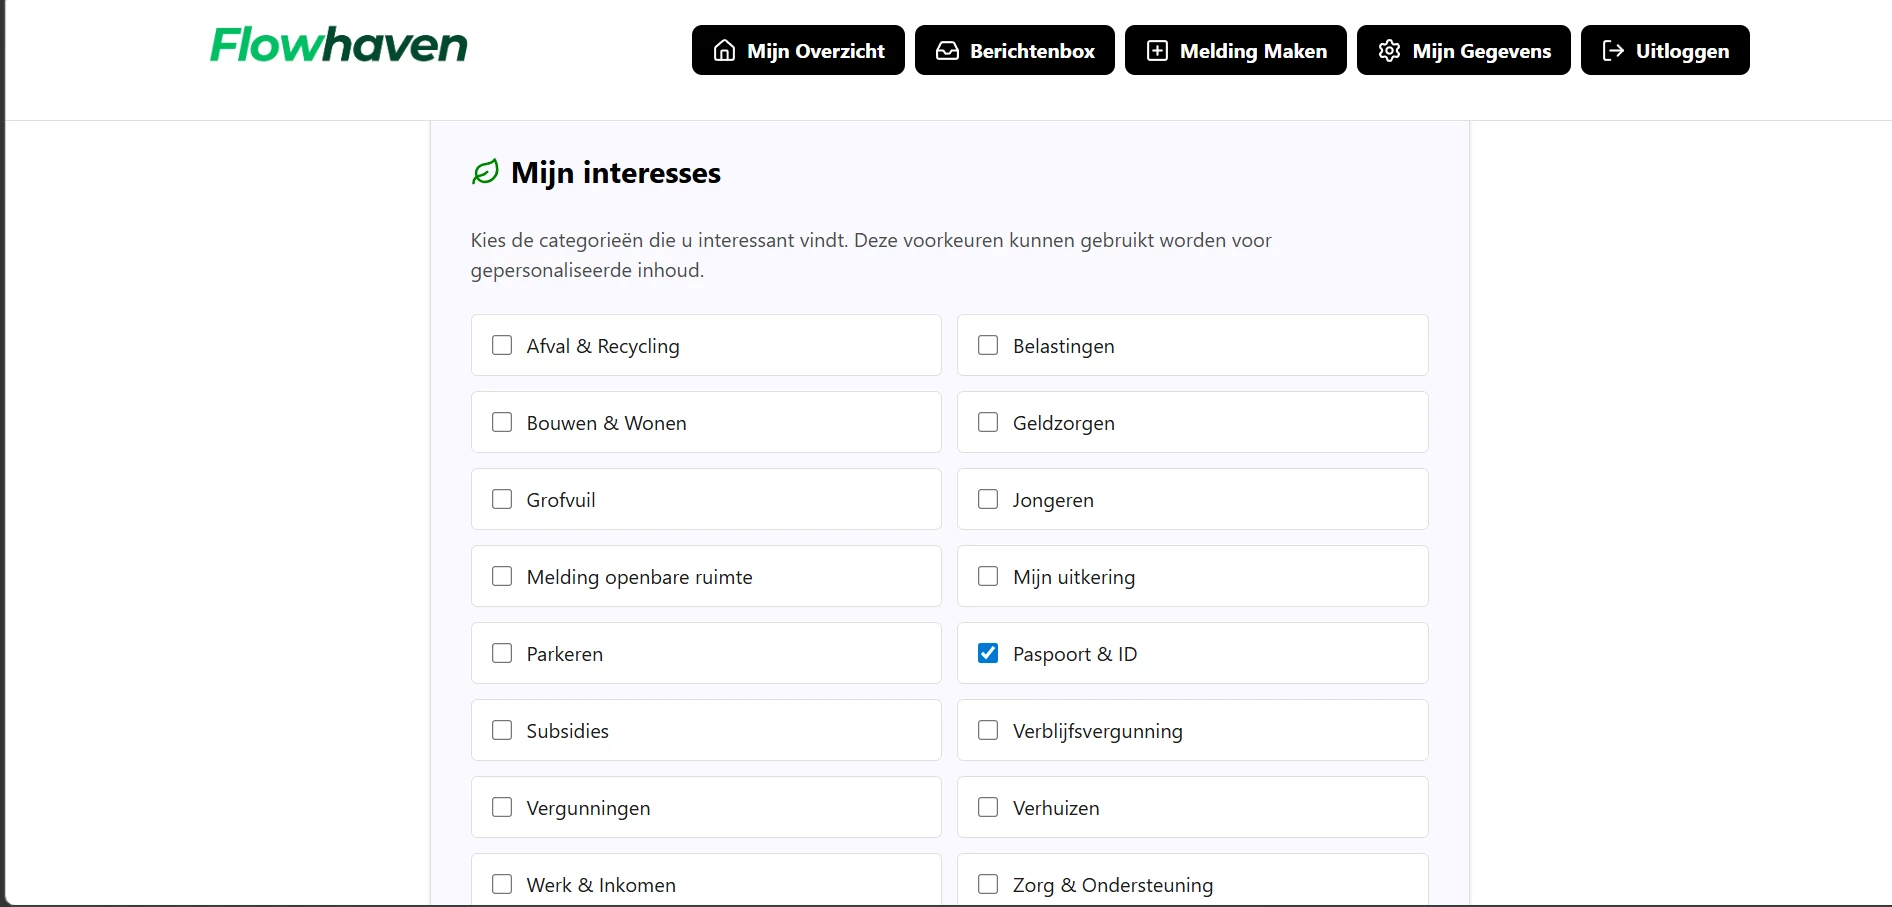Uncheck Paspoort & ID
The image size is (1892, 907).
click(x=988, y=653)
